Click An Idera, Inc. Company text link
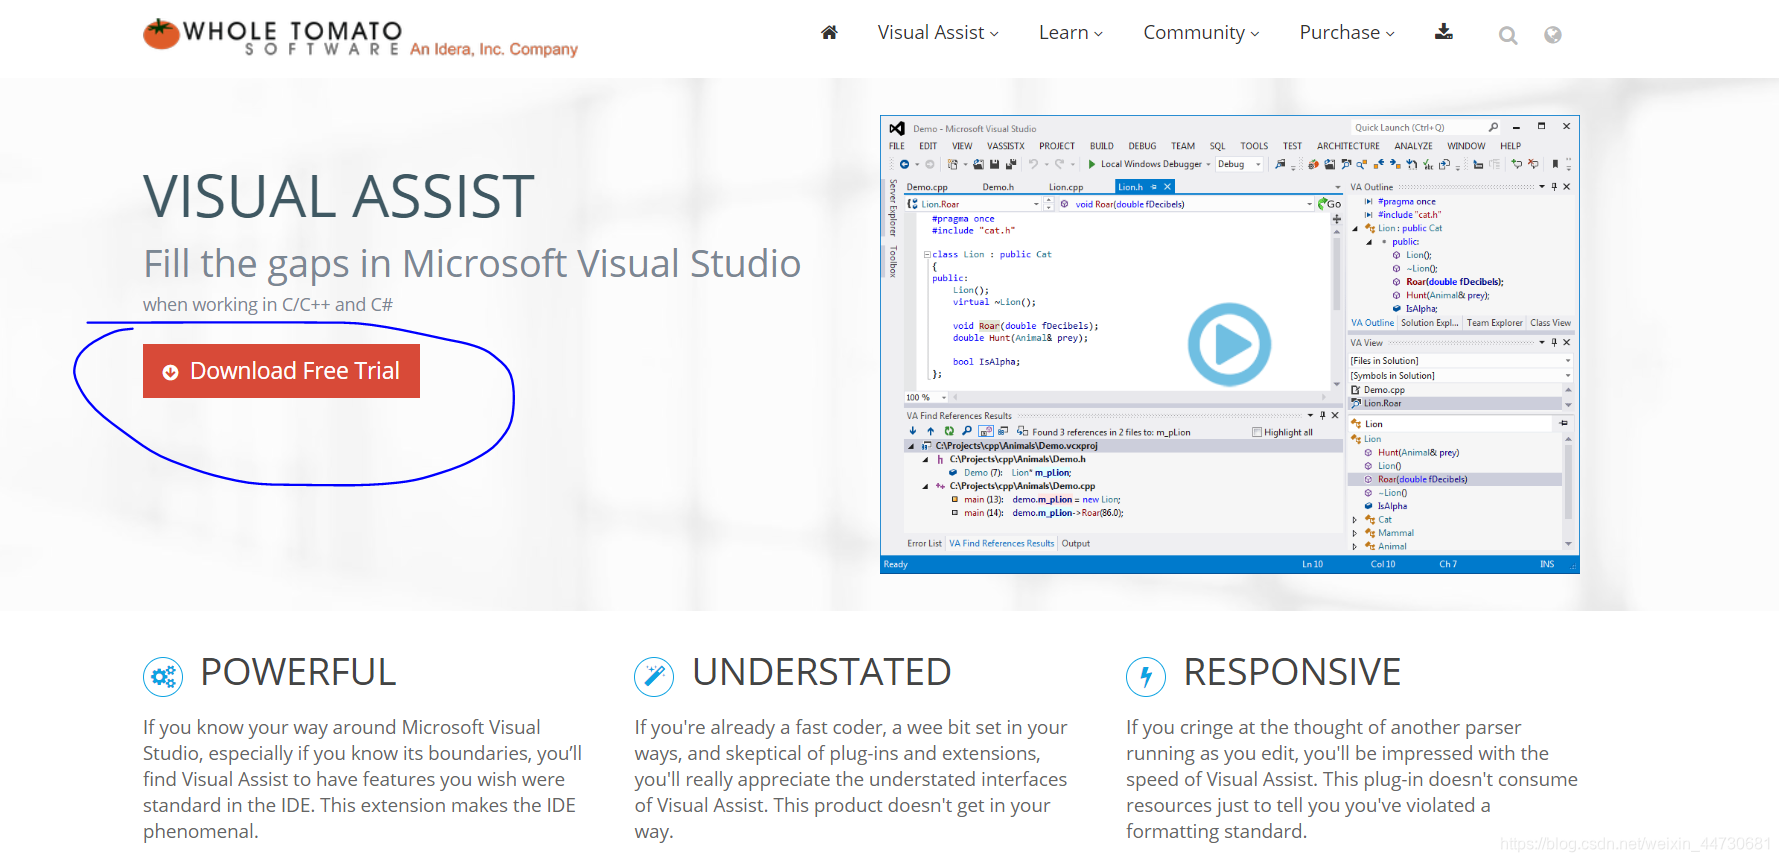 point(494,49)
